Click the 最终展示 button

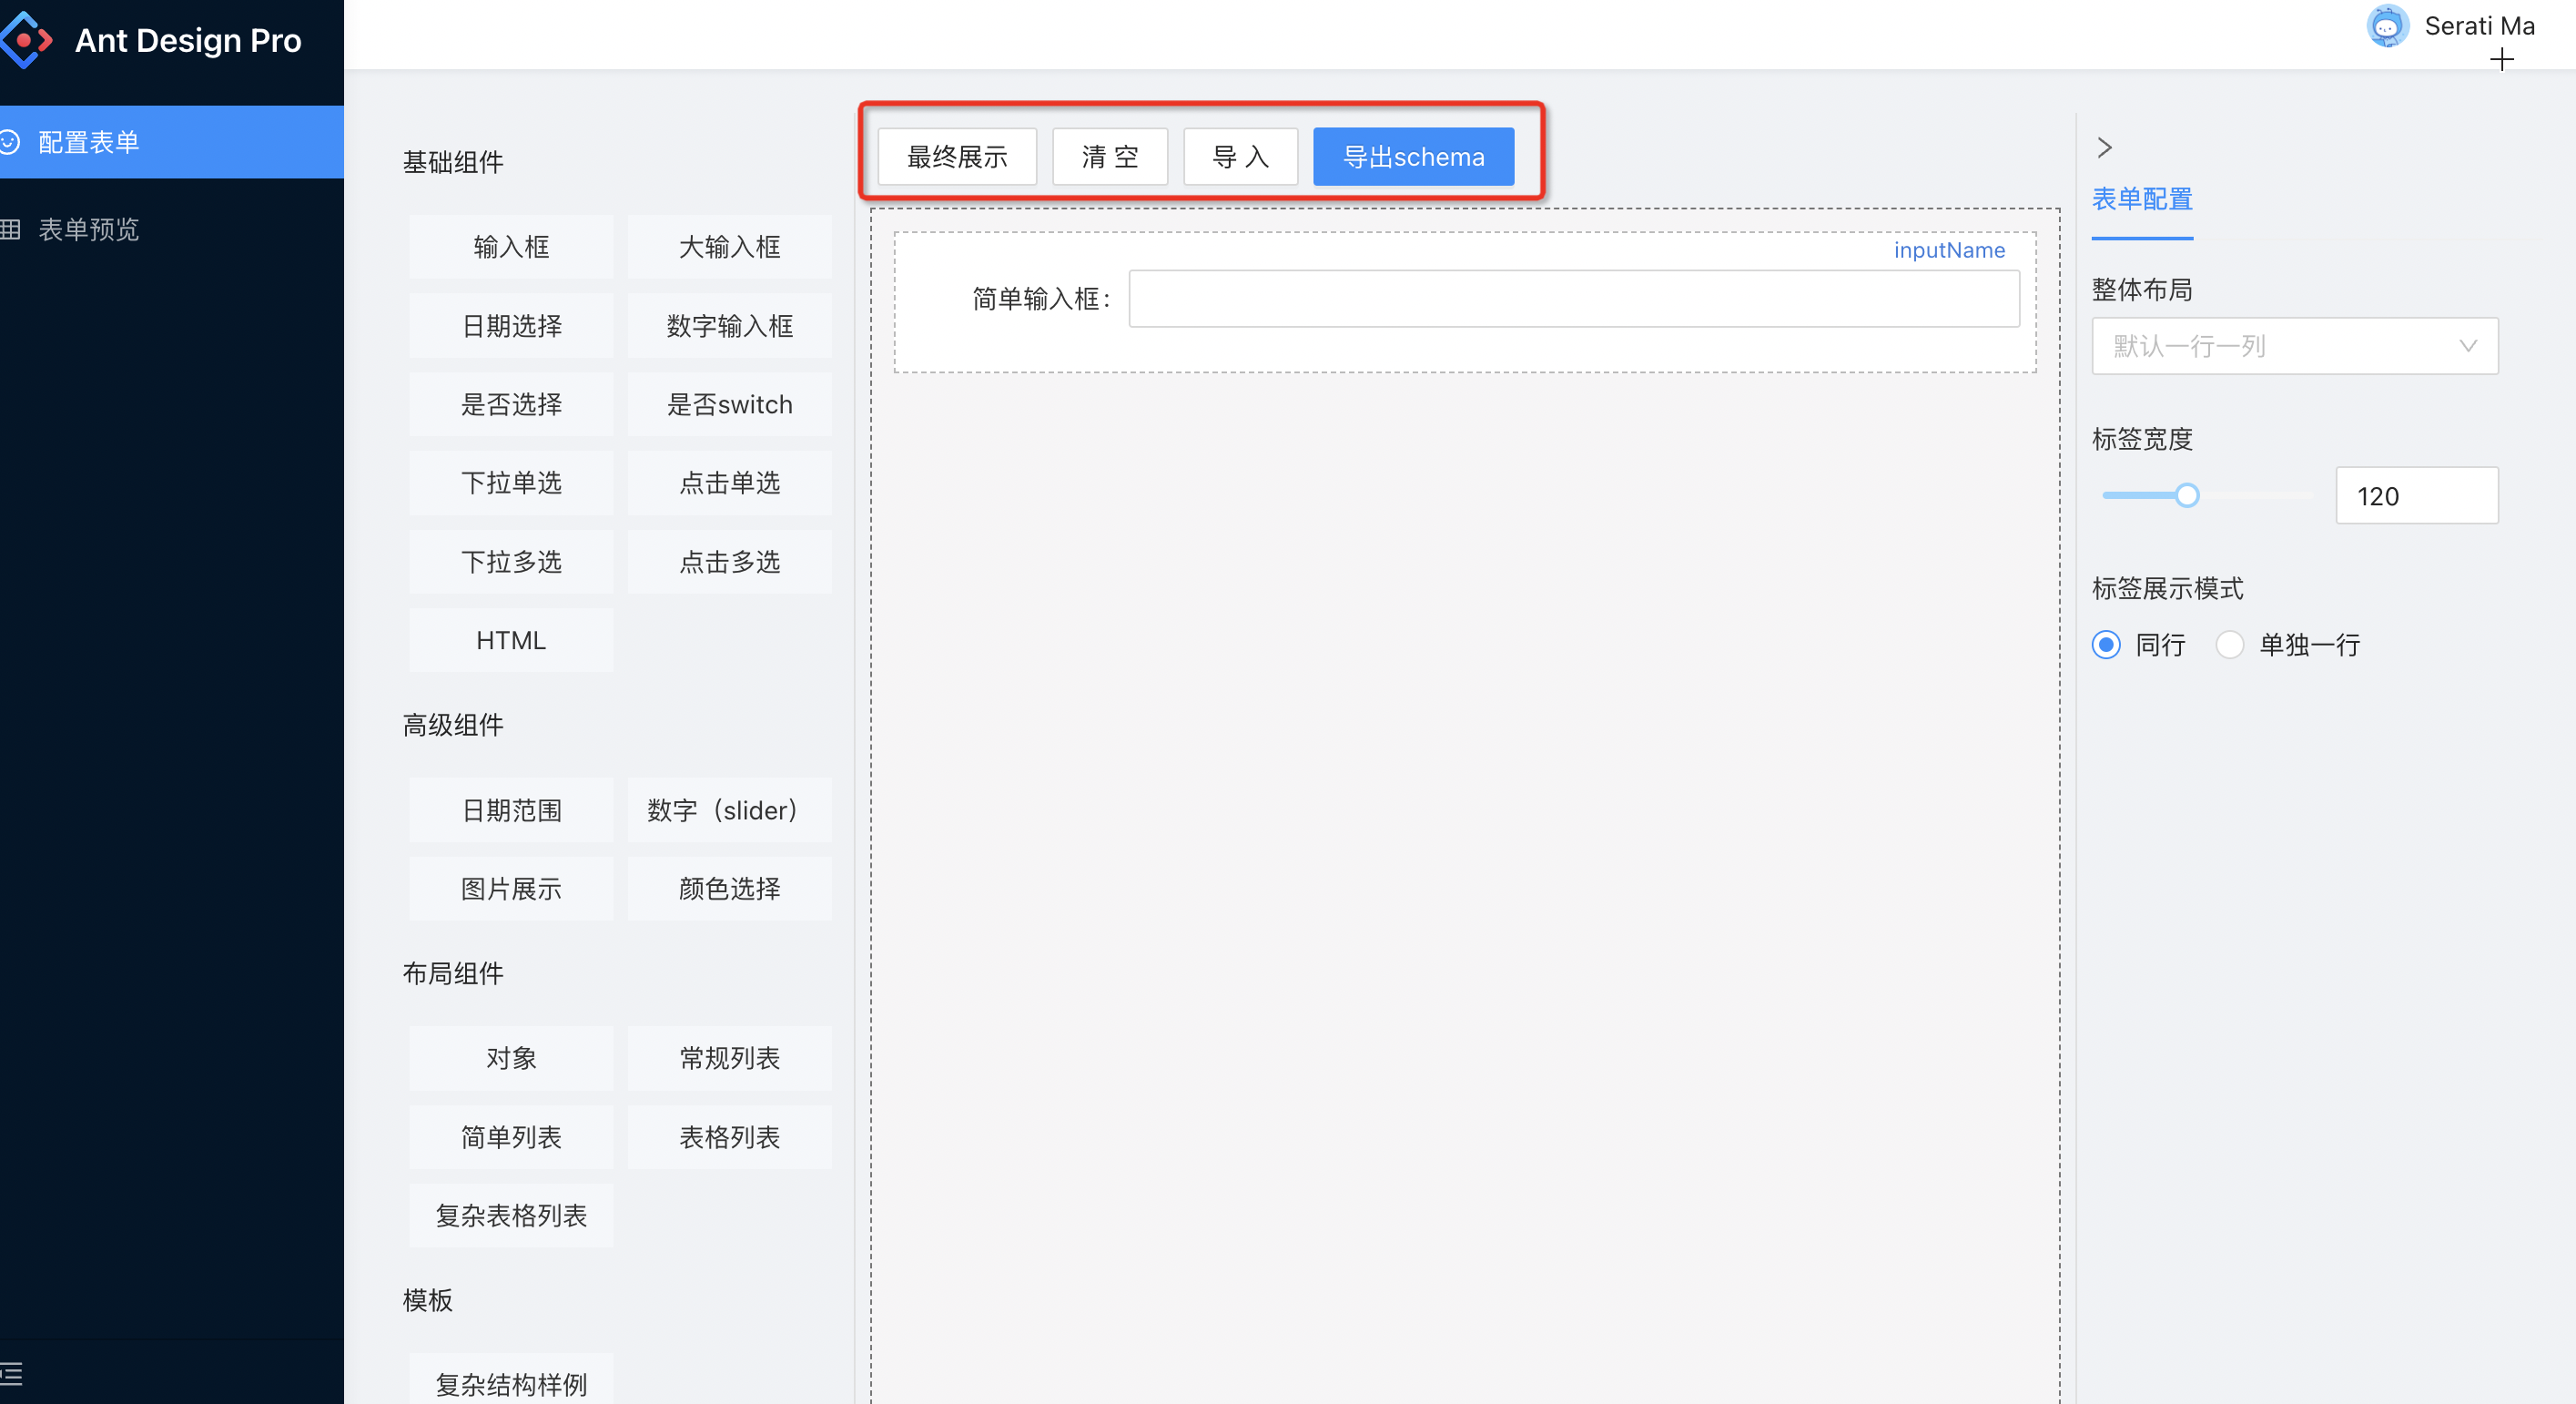point(957,157)
